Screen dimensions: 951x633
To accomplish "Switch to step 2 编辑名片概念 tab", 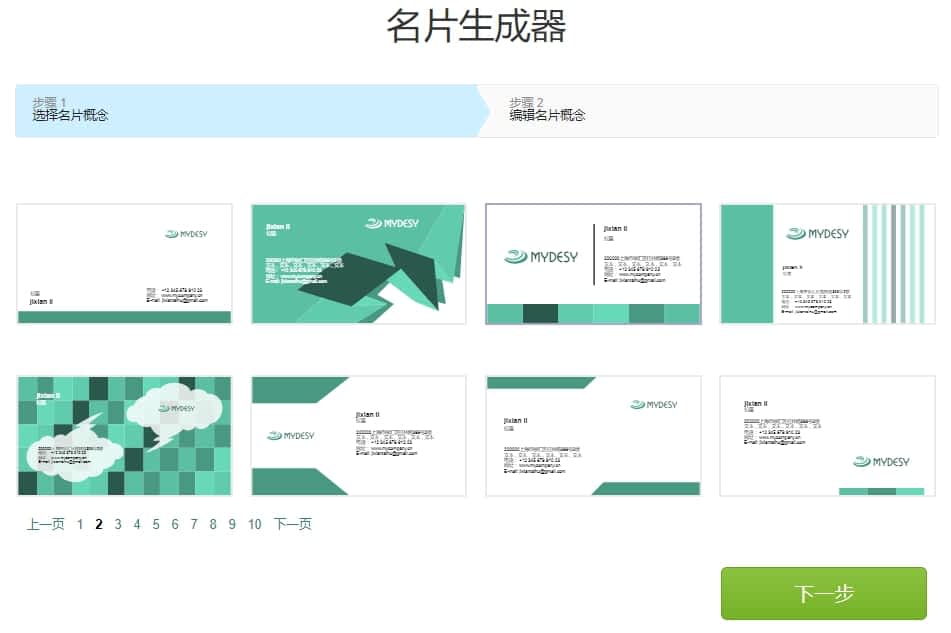I will [x=708, y=110].
